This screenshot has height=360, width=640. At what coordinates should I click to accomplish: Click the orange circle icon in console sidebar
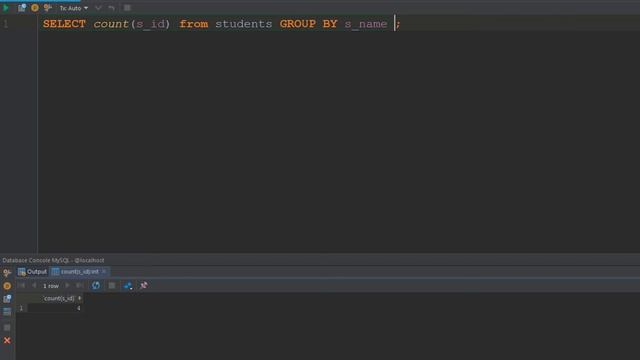(x=7, y=286)
